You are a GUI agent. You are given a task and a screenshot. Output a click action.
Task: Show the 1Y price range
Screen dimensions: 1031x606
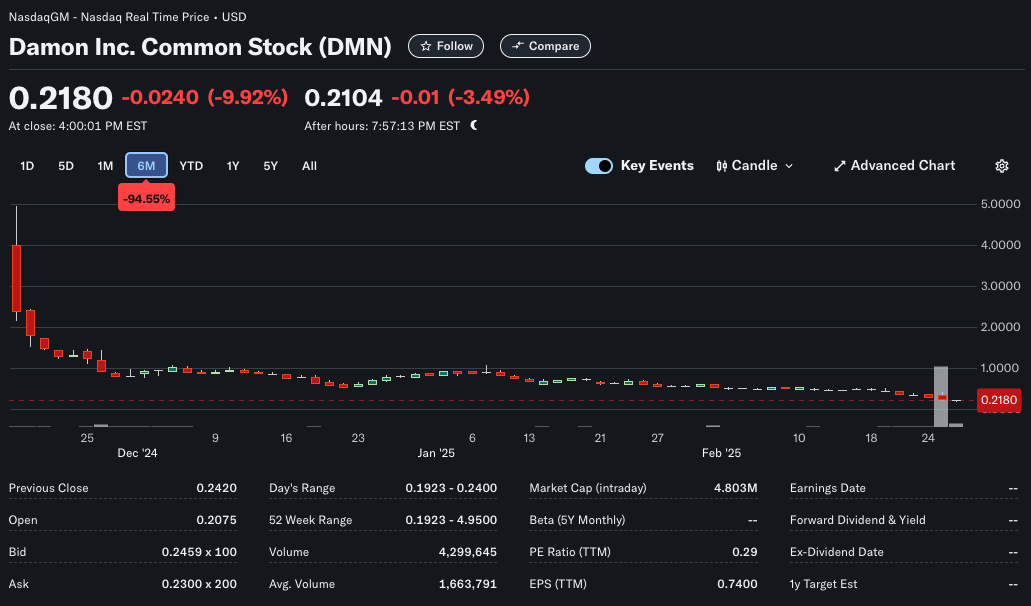point(233,166)
